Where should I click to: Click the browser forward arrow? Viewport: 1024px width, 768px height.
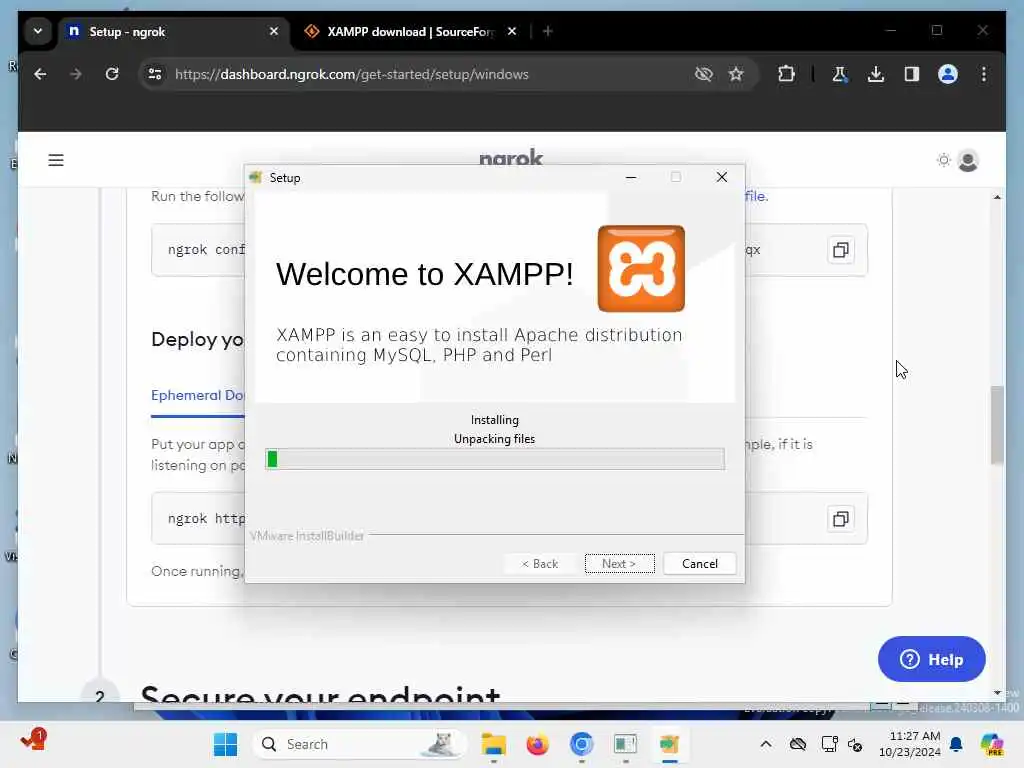tap(76, 74)
